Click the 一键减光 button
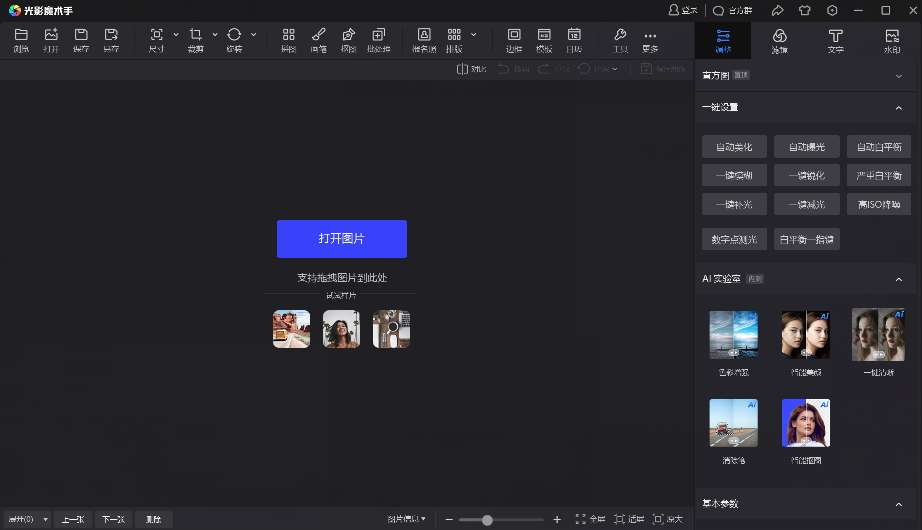 pyautogui.click(x=807, y=204)
